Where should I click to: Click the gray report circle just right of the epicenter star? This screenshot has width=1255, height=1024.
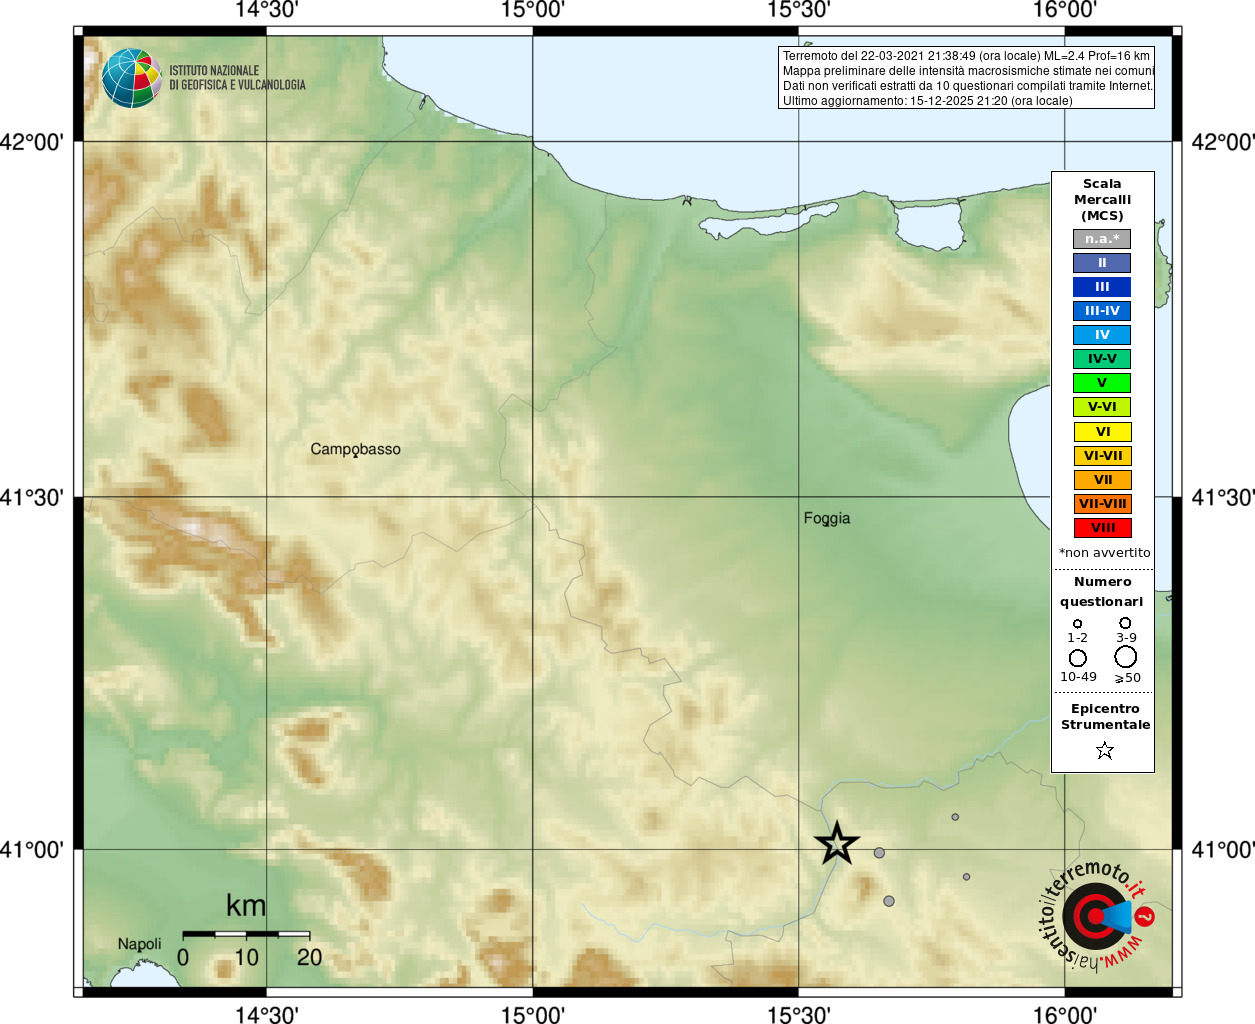[x=879, y=853]
